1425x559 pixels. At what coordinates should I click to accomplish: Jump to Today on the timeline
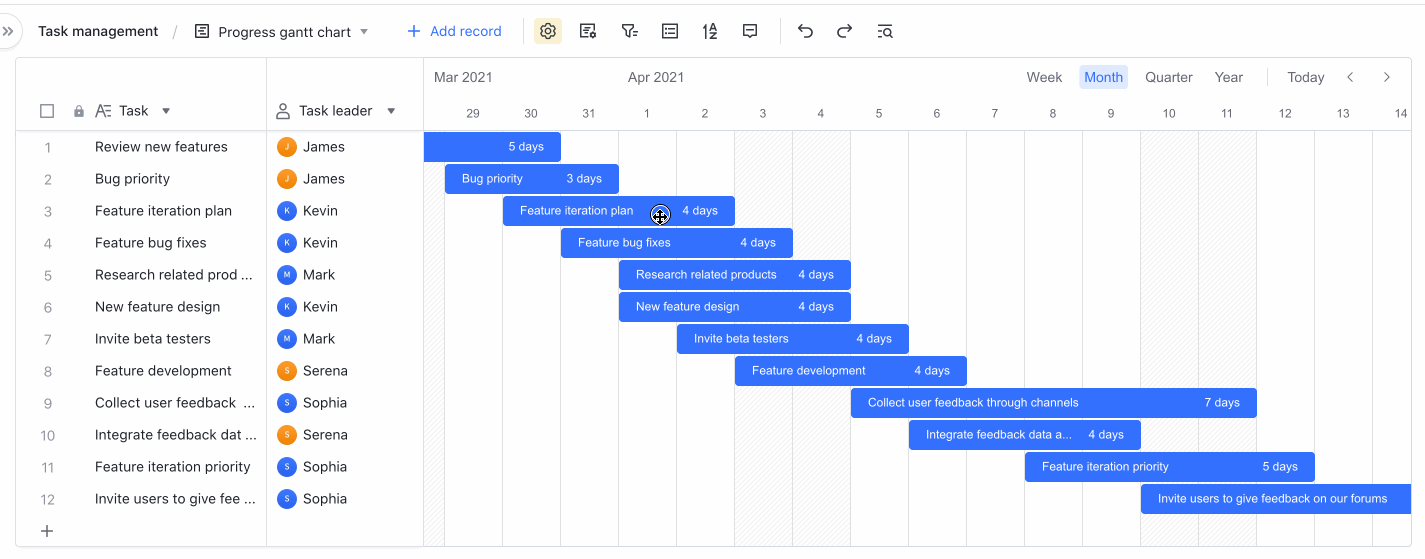[1305, 77]
